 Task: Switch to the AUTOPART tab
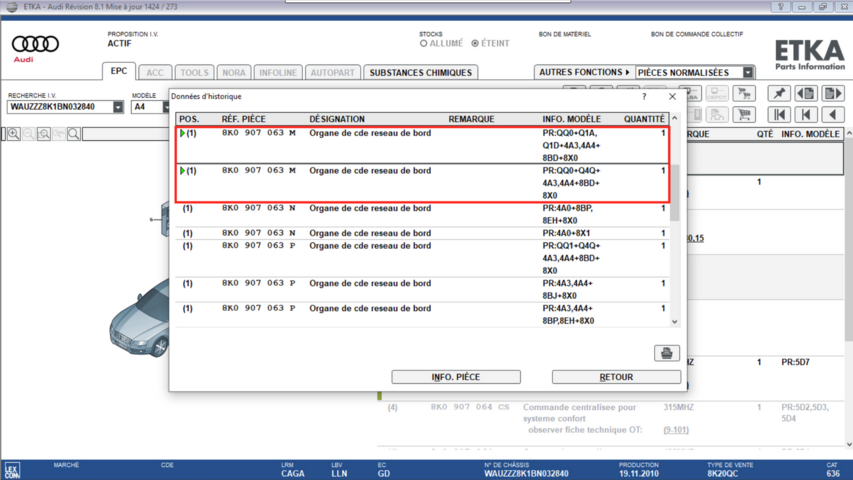click(332, 73)
